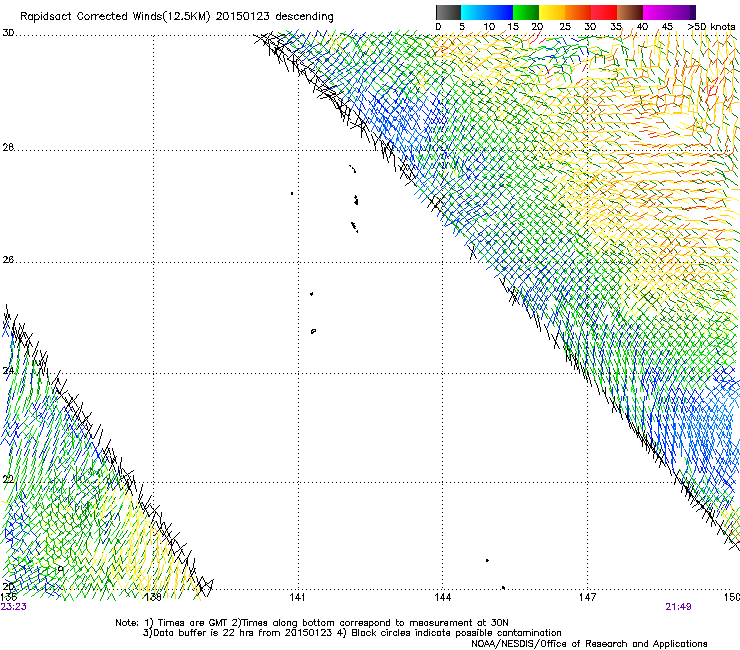The image size is (740, 650).
Task: Click the green 15-20 knots legend swatch
Action: tap(526, 12)
